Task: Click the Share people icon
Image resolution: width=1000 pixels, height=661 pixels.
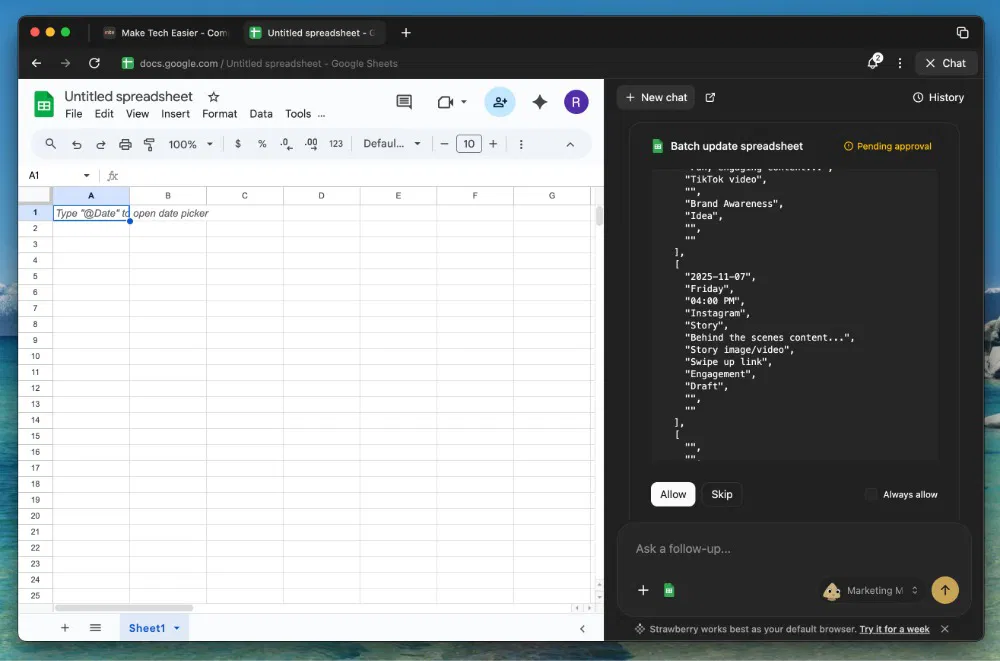Action: (x=499, y=102)
